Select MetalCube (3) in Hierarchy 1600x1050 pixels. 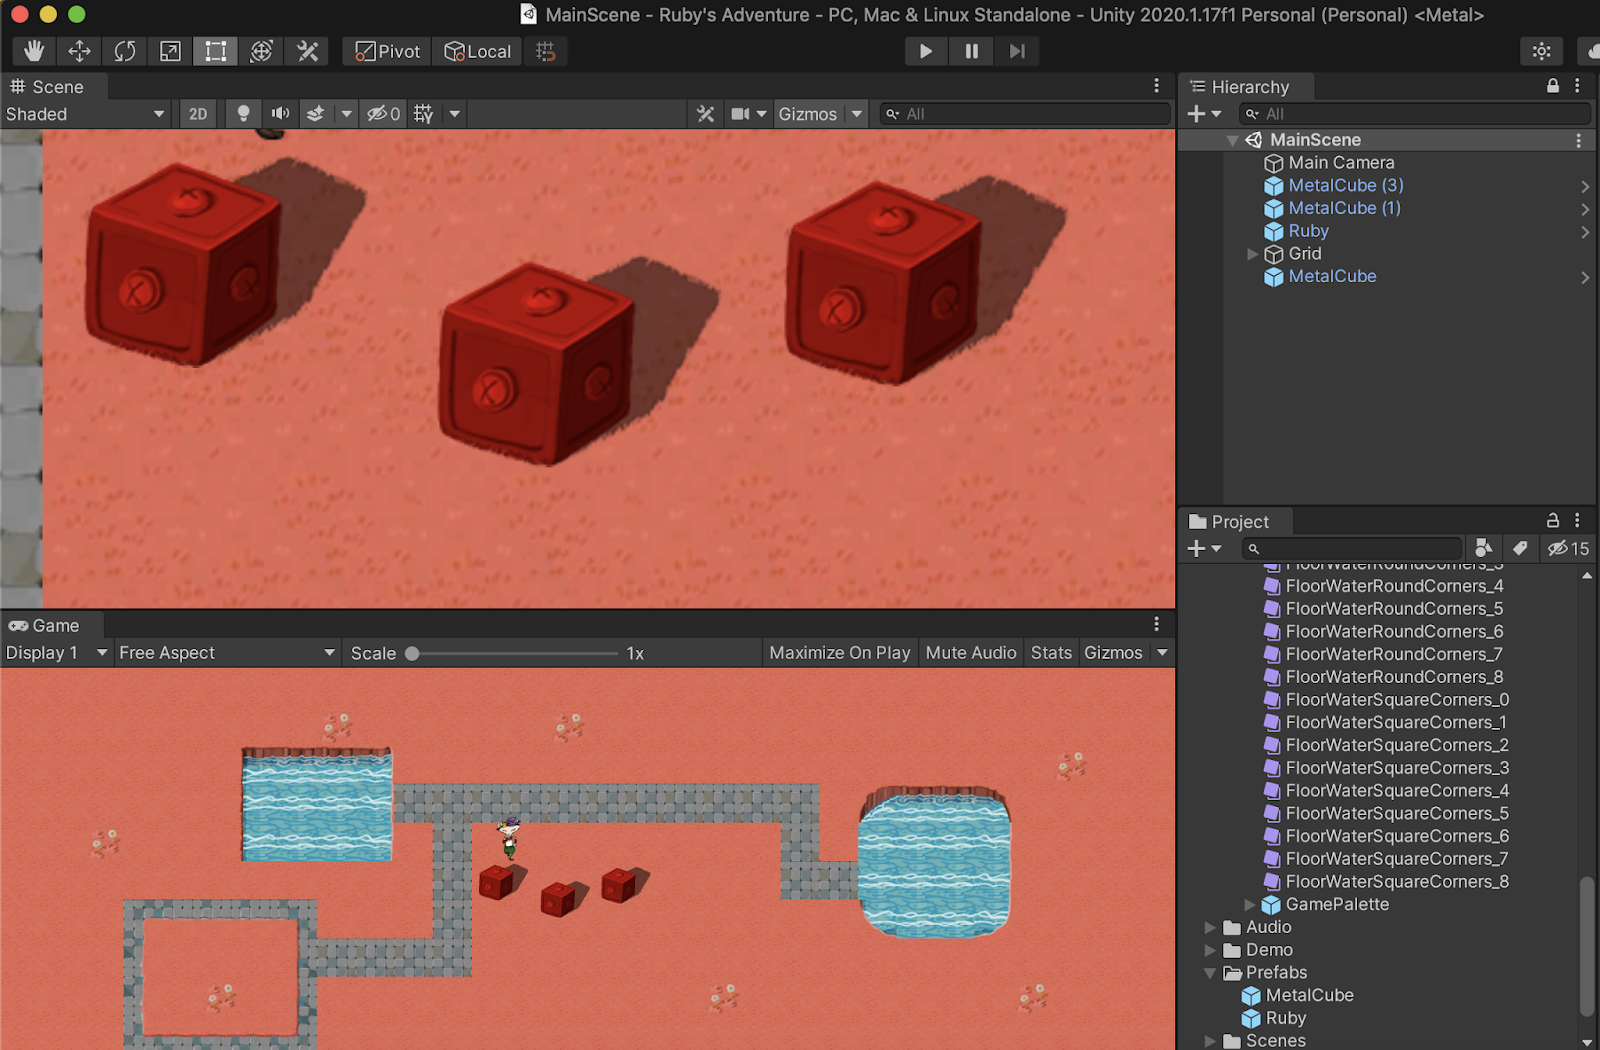[1346, 185]
